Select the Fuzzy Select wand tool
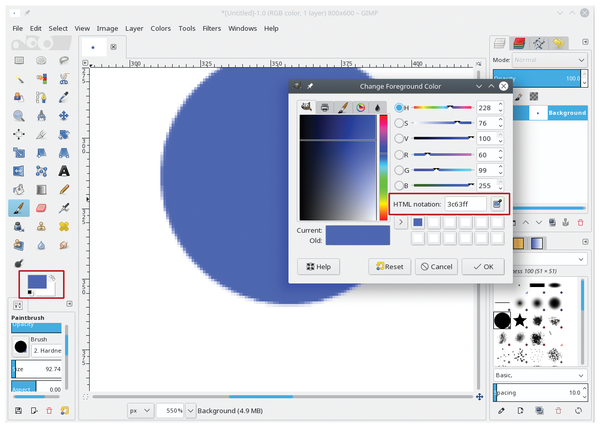 coord(19,79)
